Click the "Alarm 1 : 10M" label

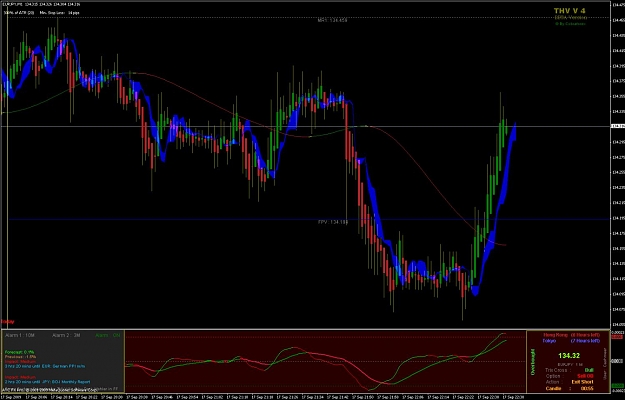coord(19,335)
